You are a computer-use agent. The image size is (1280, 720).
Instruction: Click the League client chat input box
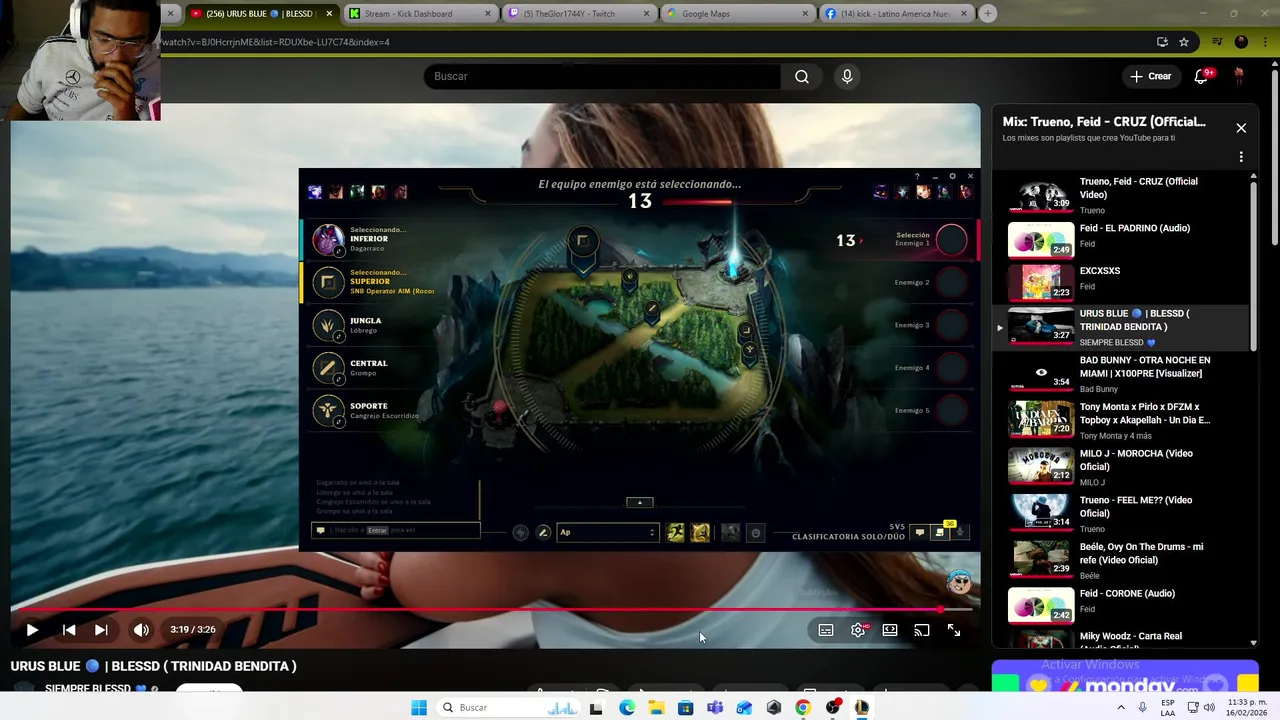(396, 530)
